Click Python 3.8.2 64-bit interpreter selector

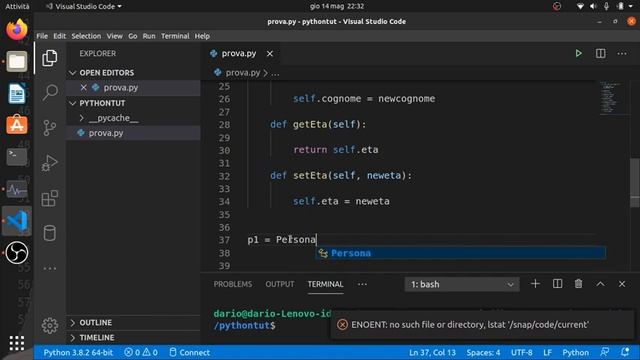click(x=78, y=352)
